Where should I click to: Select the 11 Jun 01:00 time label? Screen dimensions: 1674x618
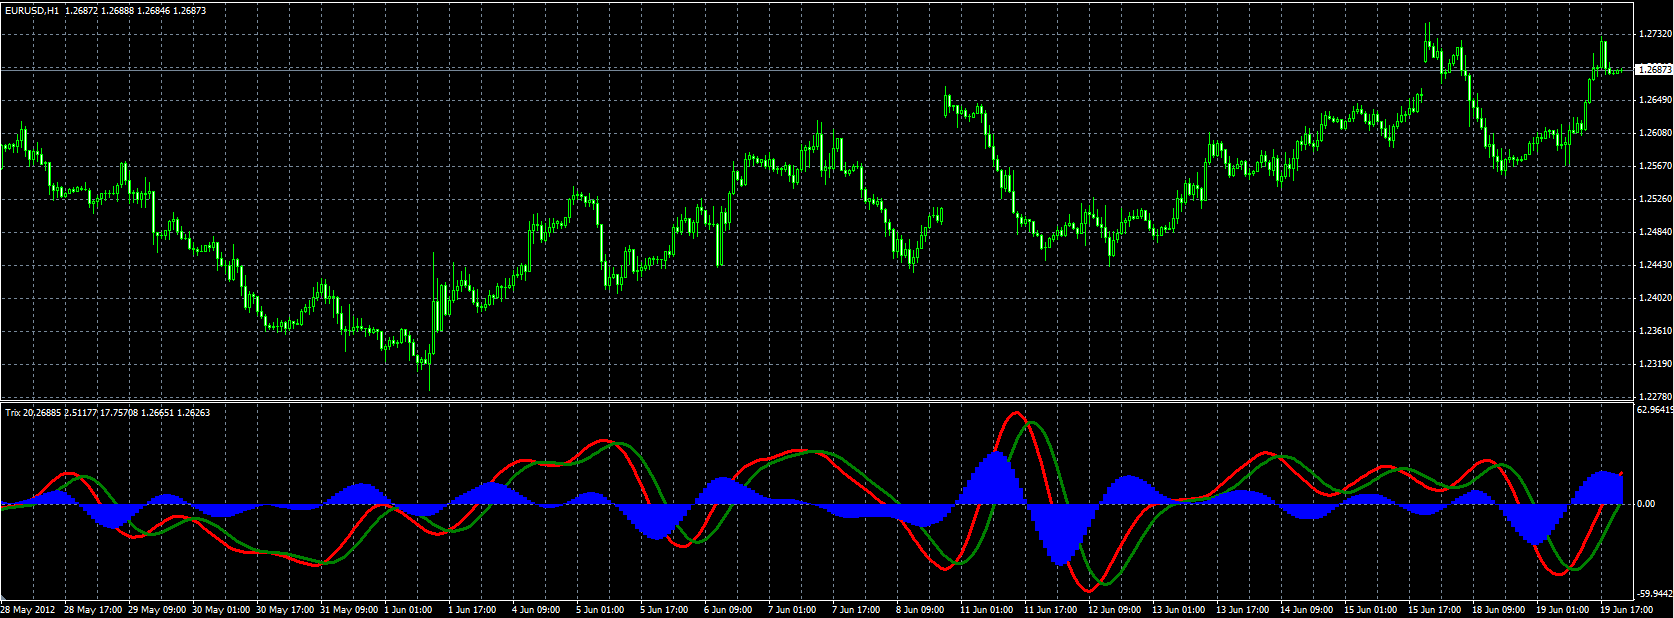(987, 610)
